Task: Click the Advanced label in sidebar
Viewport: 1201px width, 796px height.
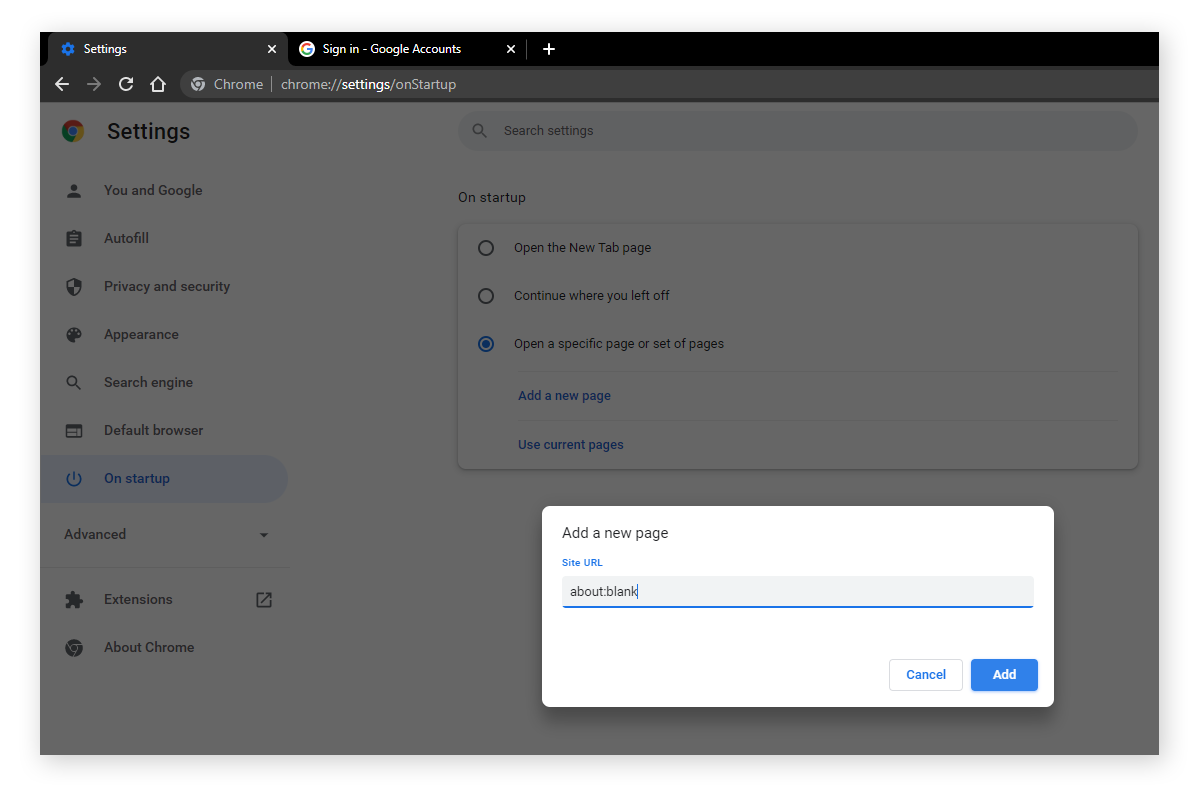Action: coord(95,534)
